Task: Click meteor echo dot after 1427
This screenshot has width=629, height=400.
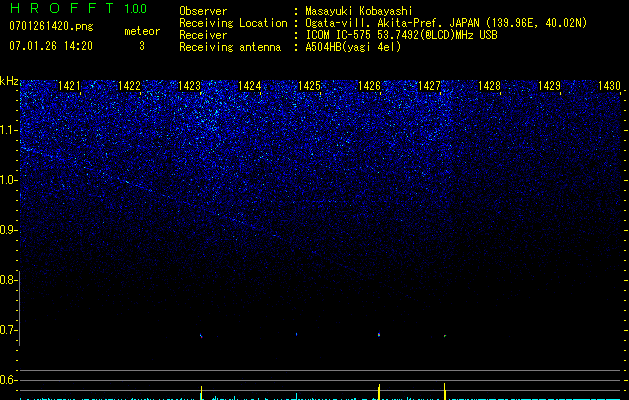Action: coord(445,336)
